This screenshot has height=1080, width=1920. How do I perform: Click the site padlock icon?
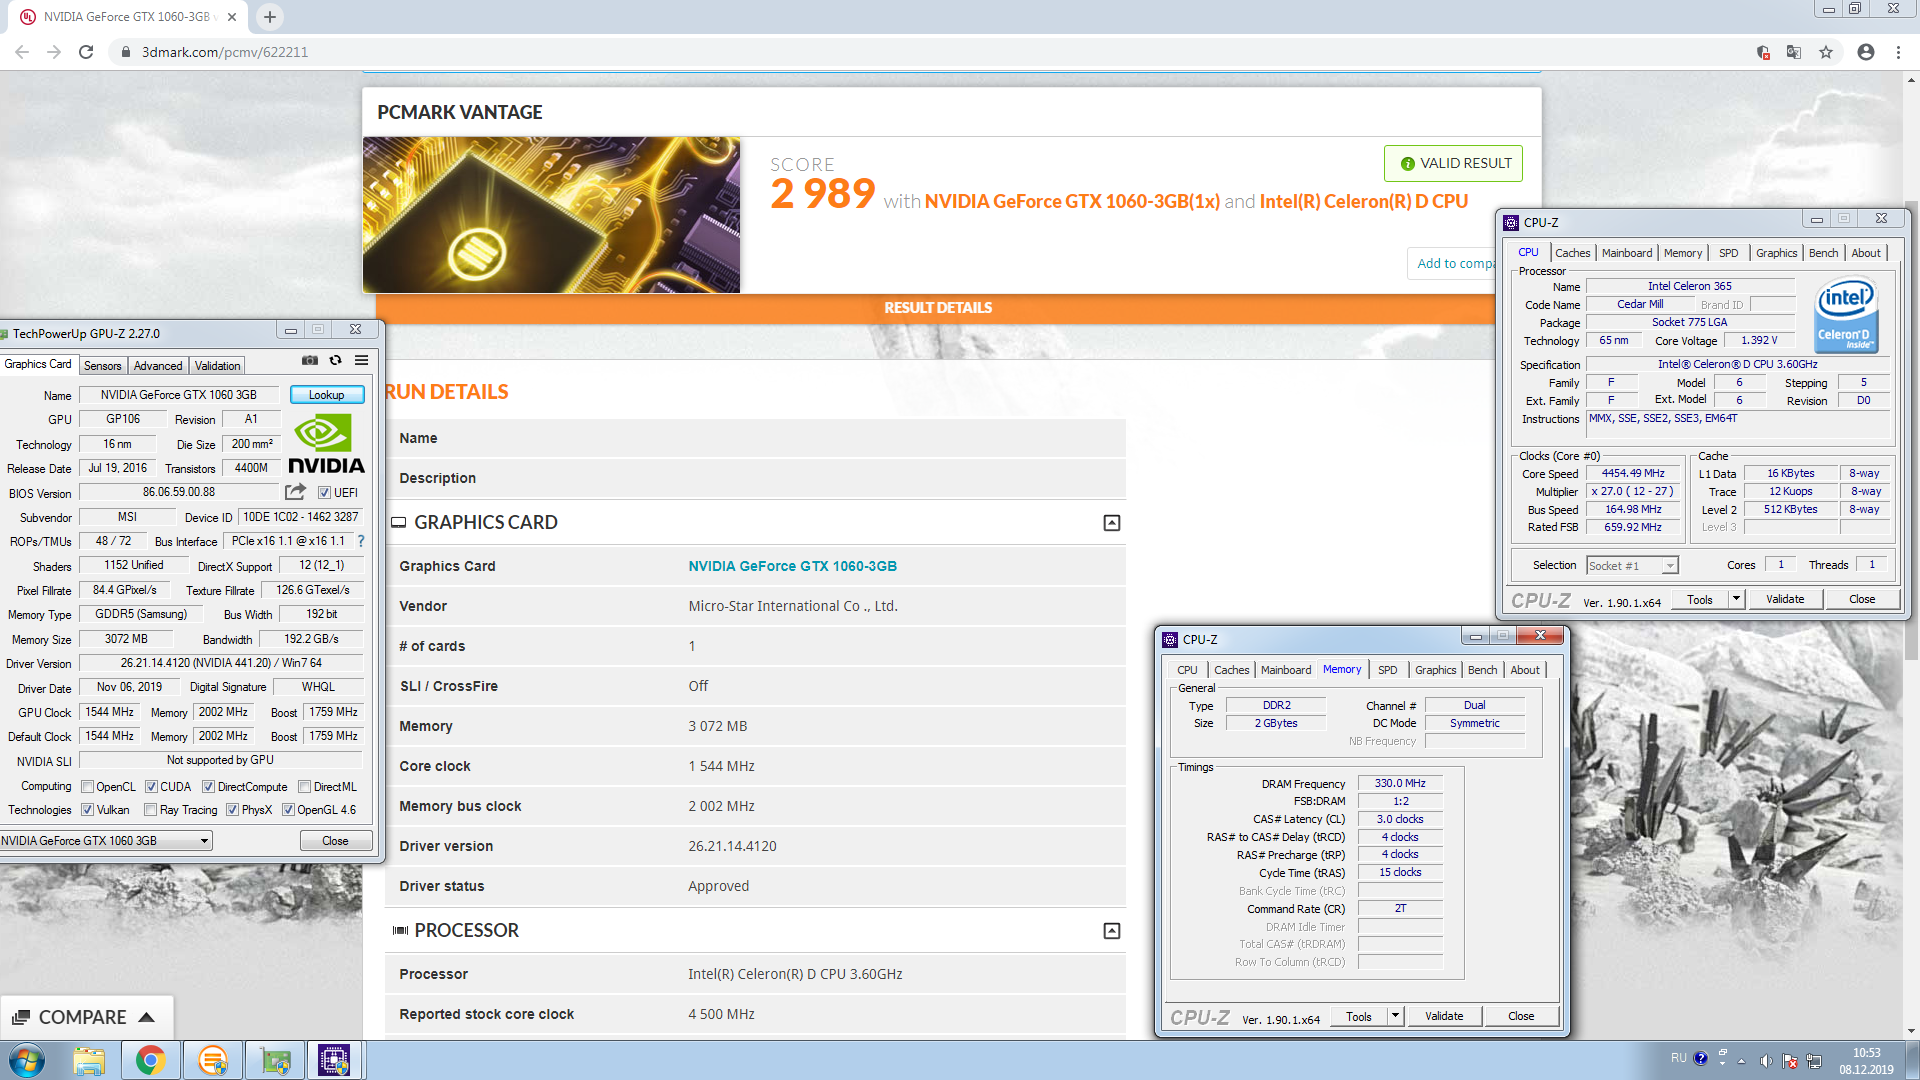coord(126,52)
